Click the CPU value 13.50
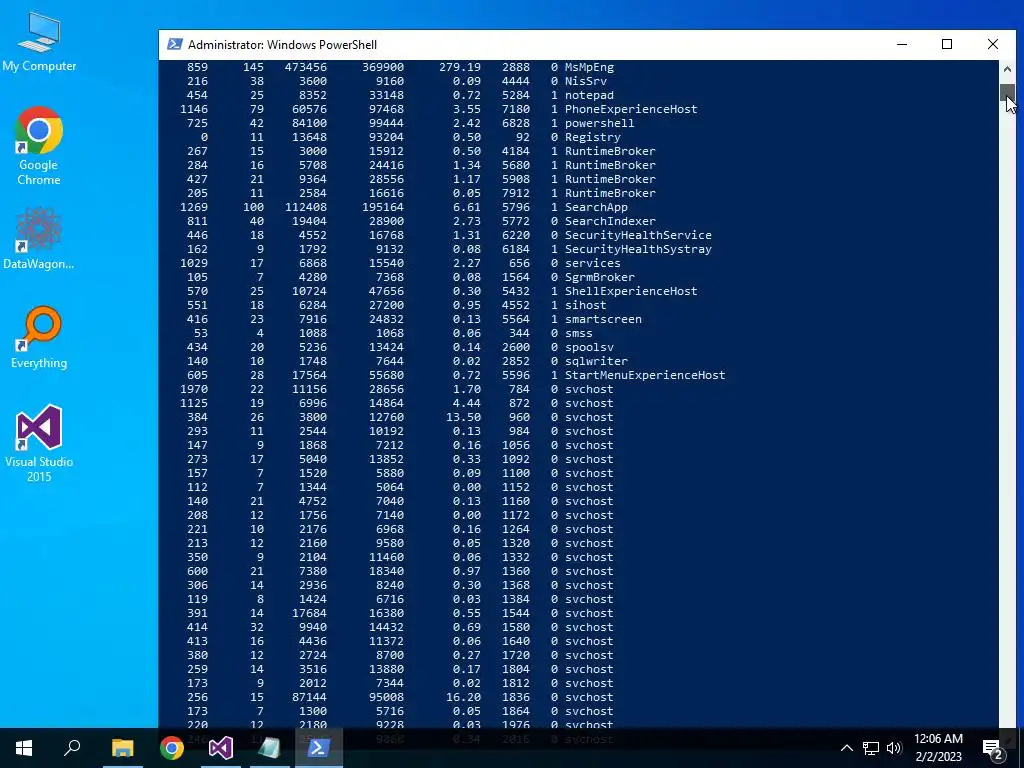1024x768 pixels. click(x=464, y=417)
